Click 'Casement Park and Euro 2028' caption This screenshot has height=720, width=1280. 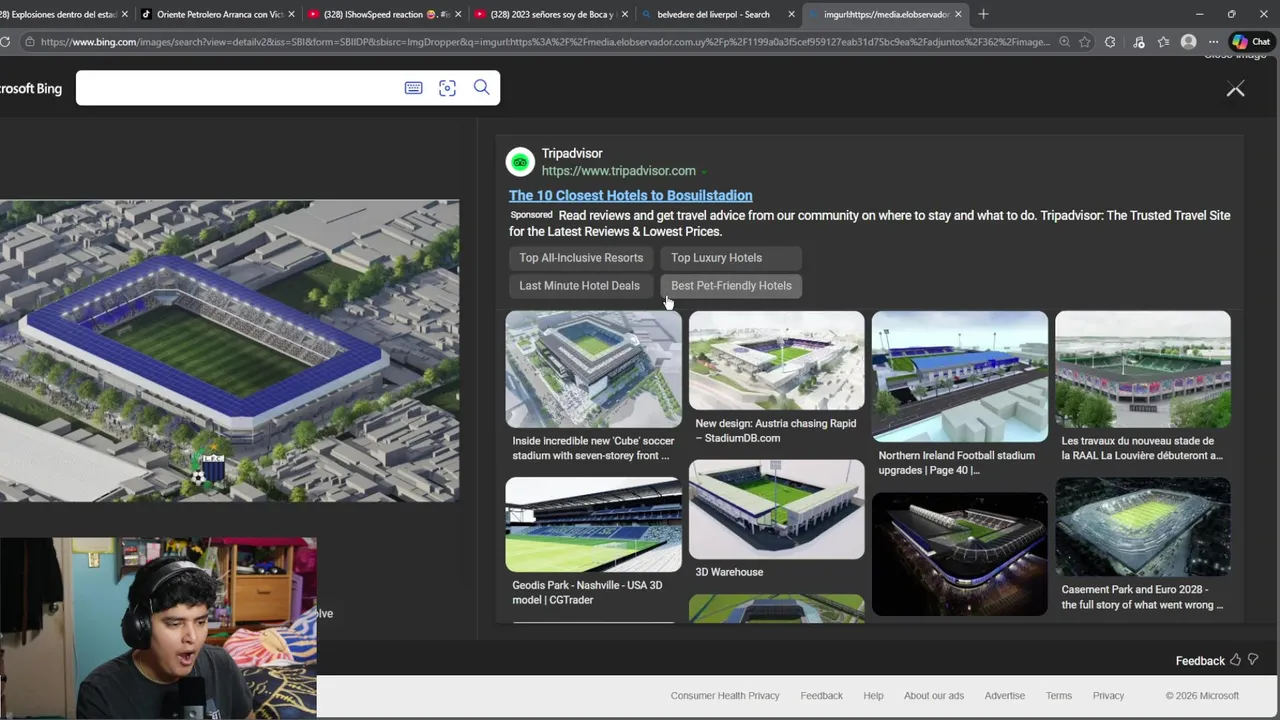[1142, 597]
